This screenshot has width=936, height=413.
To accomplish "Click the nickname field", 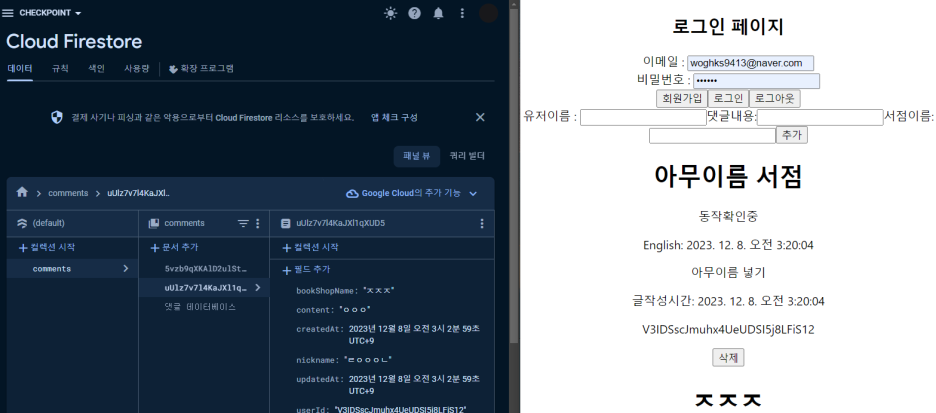I will coord(344,360).
